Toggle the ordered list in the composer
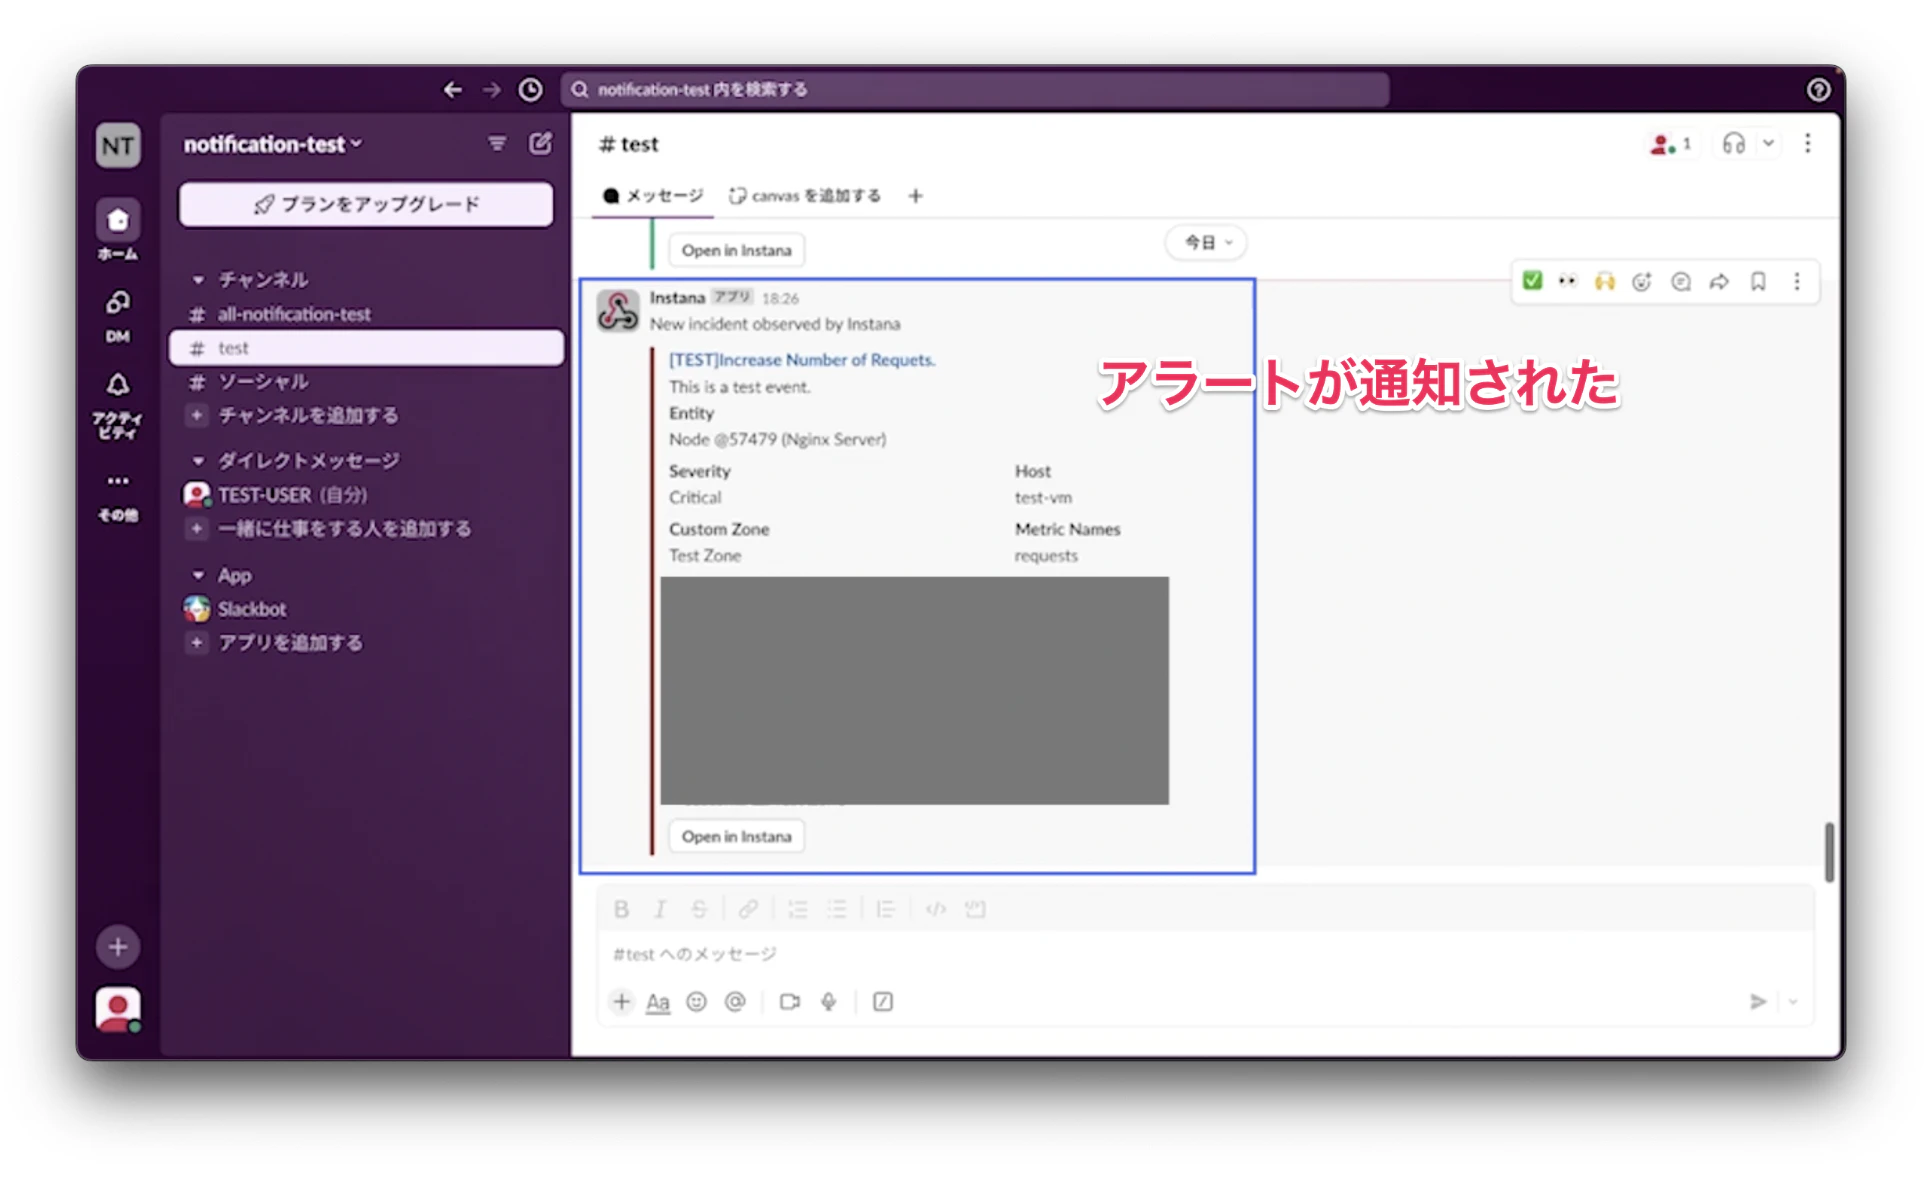This screenshot has width=1932, height=1188. (x=798, y=909)
